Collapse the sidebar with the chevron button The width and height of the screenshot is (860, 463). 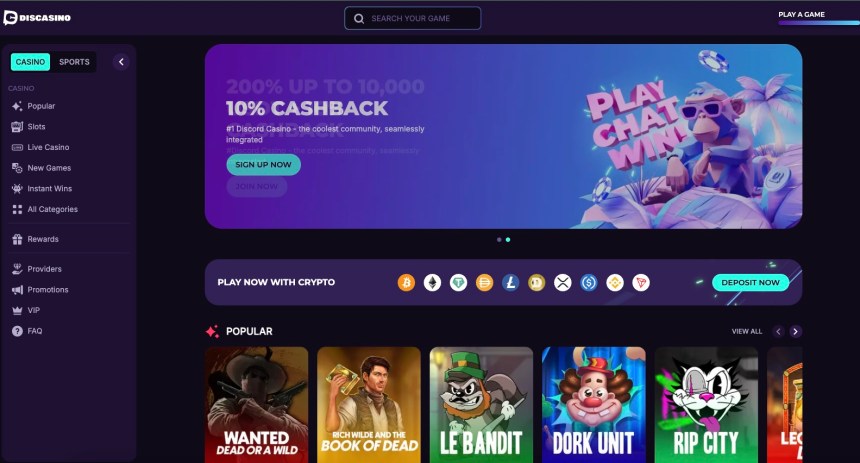click(121, 62)
